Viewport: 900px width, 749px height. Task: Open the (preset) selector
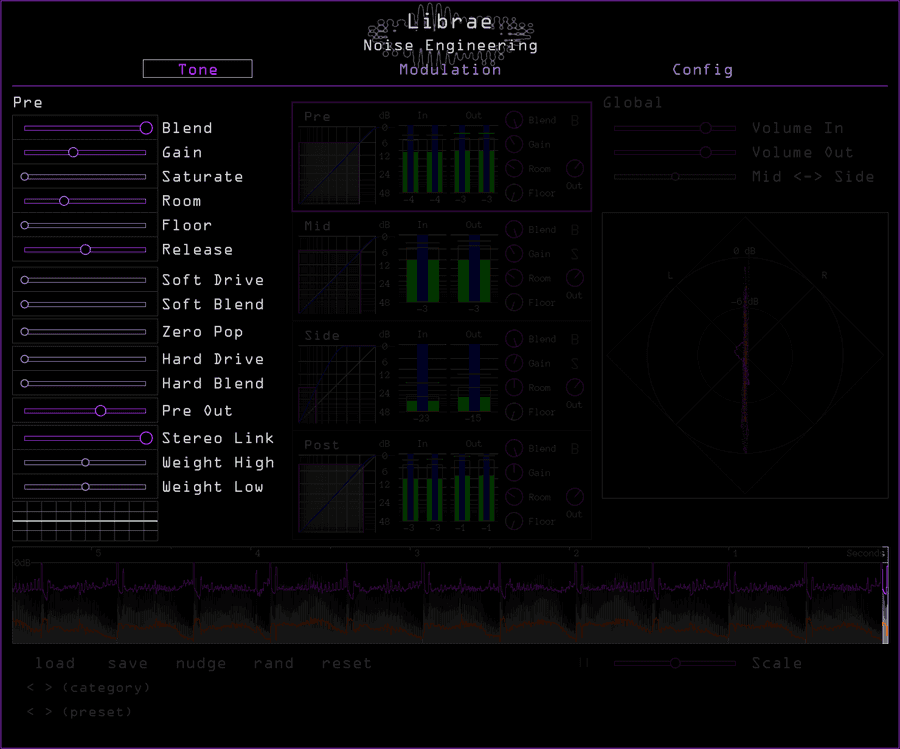coord(97,712)
